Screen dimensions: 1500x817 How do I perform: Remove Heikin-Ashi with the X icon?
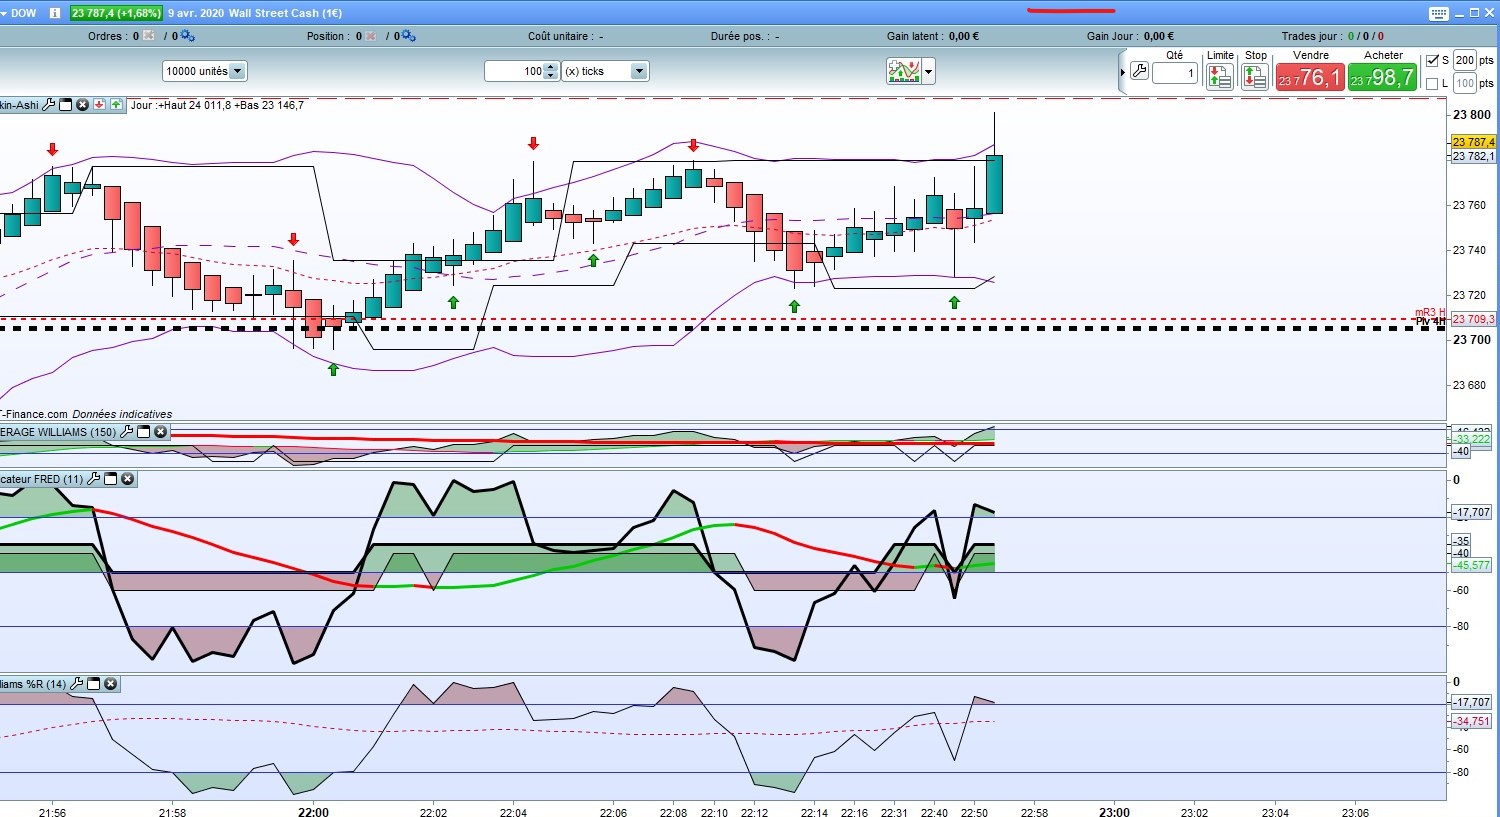point(83,104)
